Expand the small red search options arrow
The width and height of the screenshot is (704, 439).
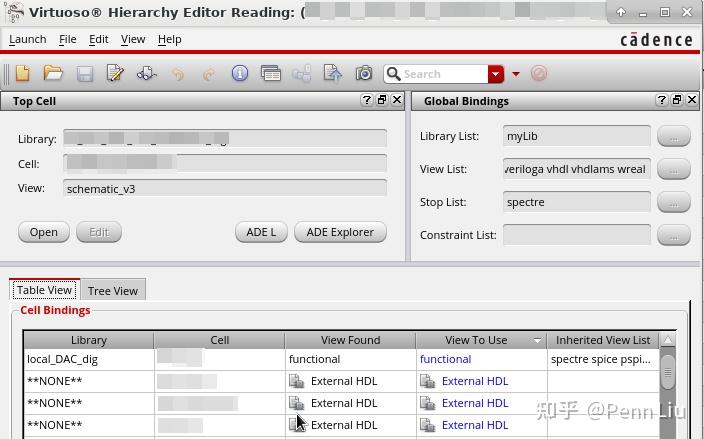[516, 74]
